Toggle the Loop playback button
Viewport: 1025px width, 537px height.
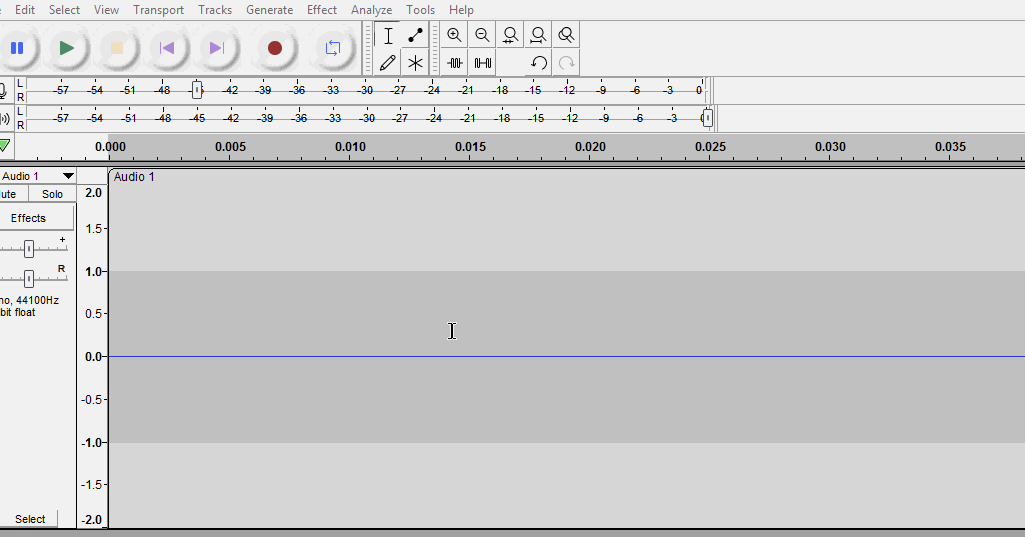(x=333, y=48)
